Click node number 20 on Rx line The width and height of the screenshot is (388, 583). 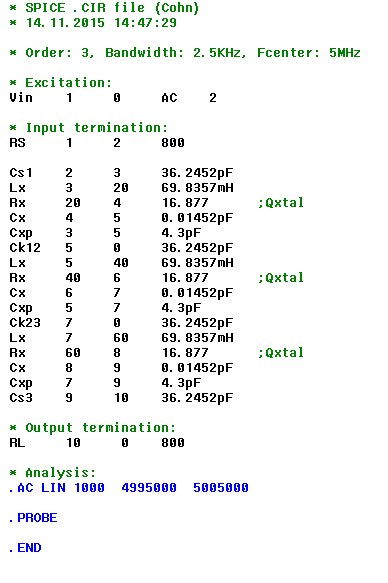[x=73, y=203]
